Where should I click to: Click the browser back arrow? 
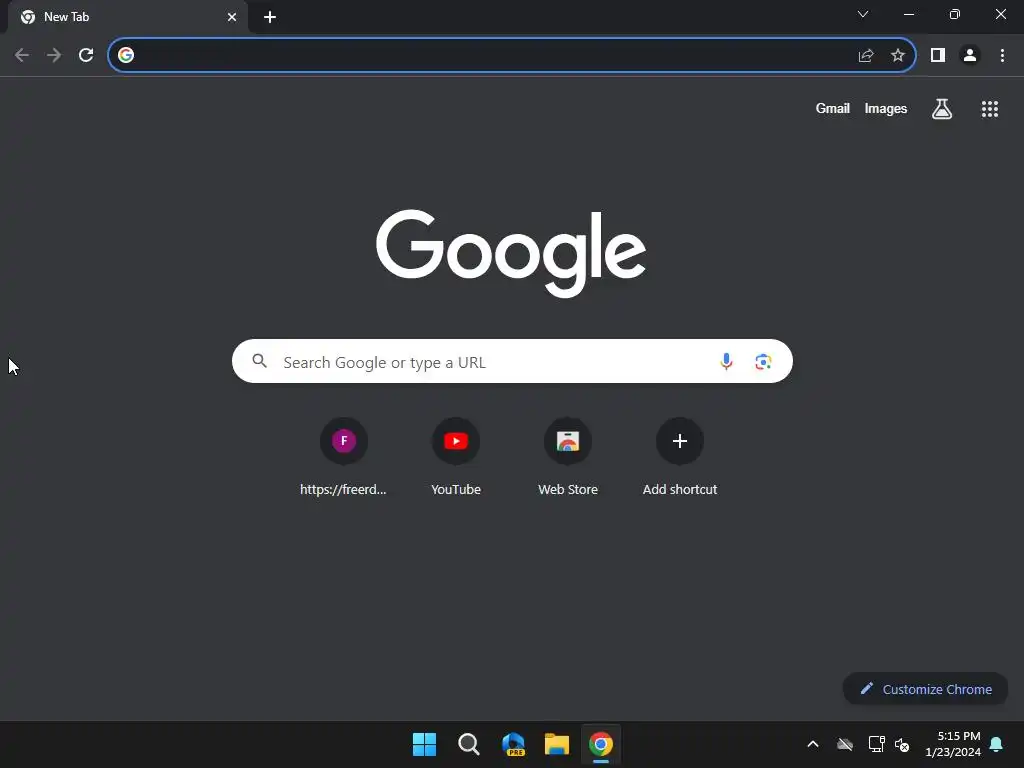(x=22, y=56)
